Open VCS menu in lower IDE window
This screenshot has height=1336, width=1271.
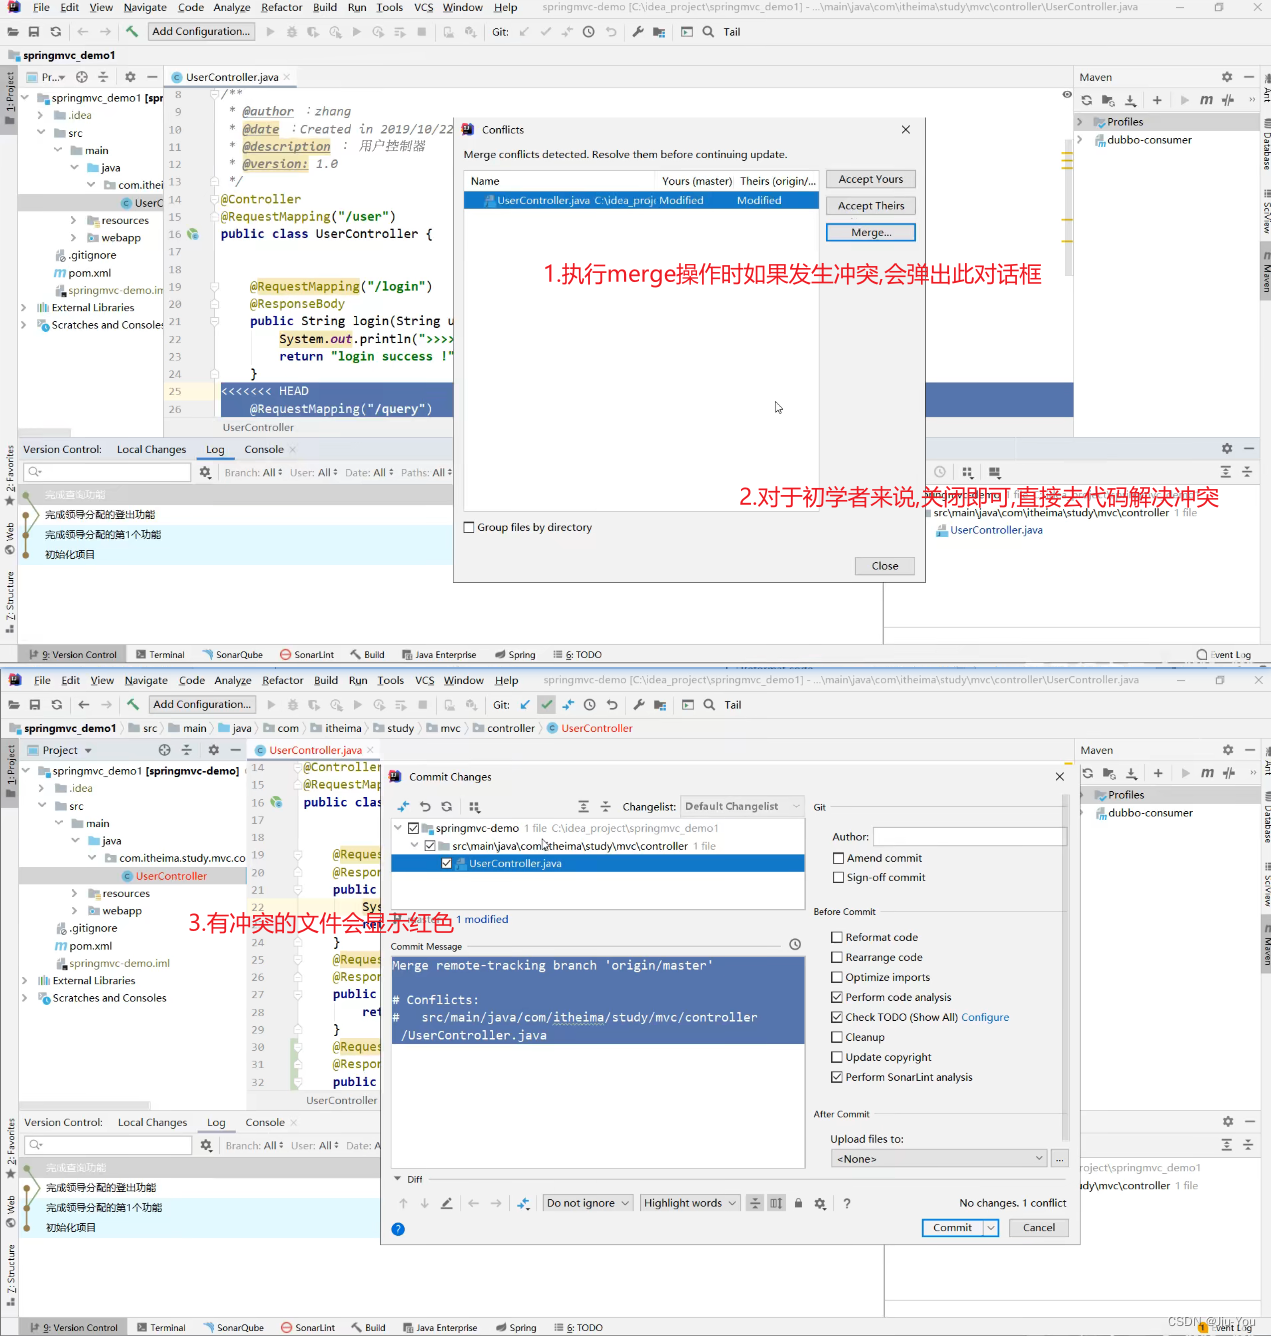coord(425,680)
